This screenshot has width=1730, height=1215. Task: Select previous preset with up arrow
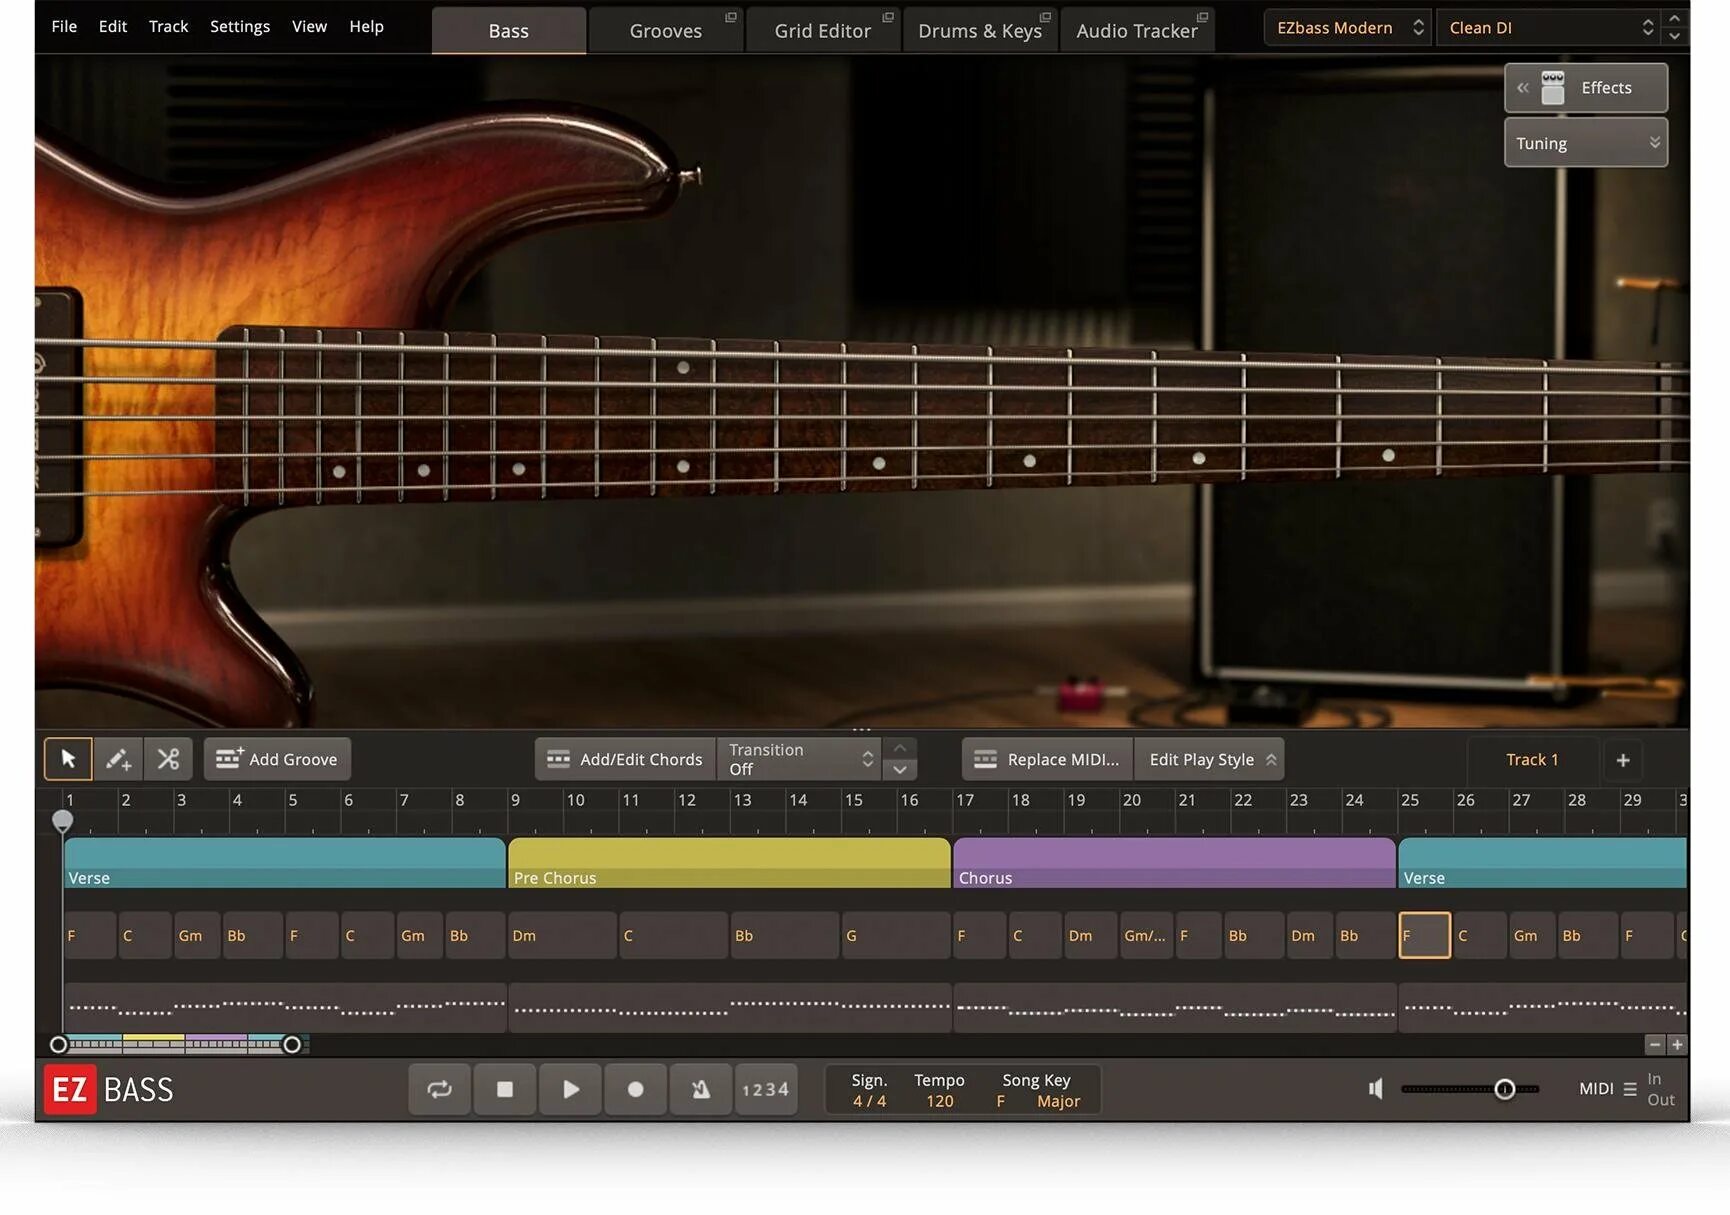[x=1675, y=19]
